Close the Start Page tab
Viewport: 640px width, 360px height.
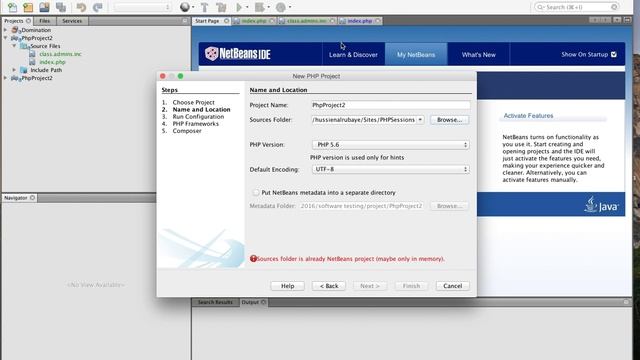click(x=227, y=21)
